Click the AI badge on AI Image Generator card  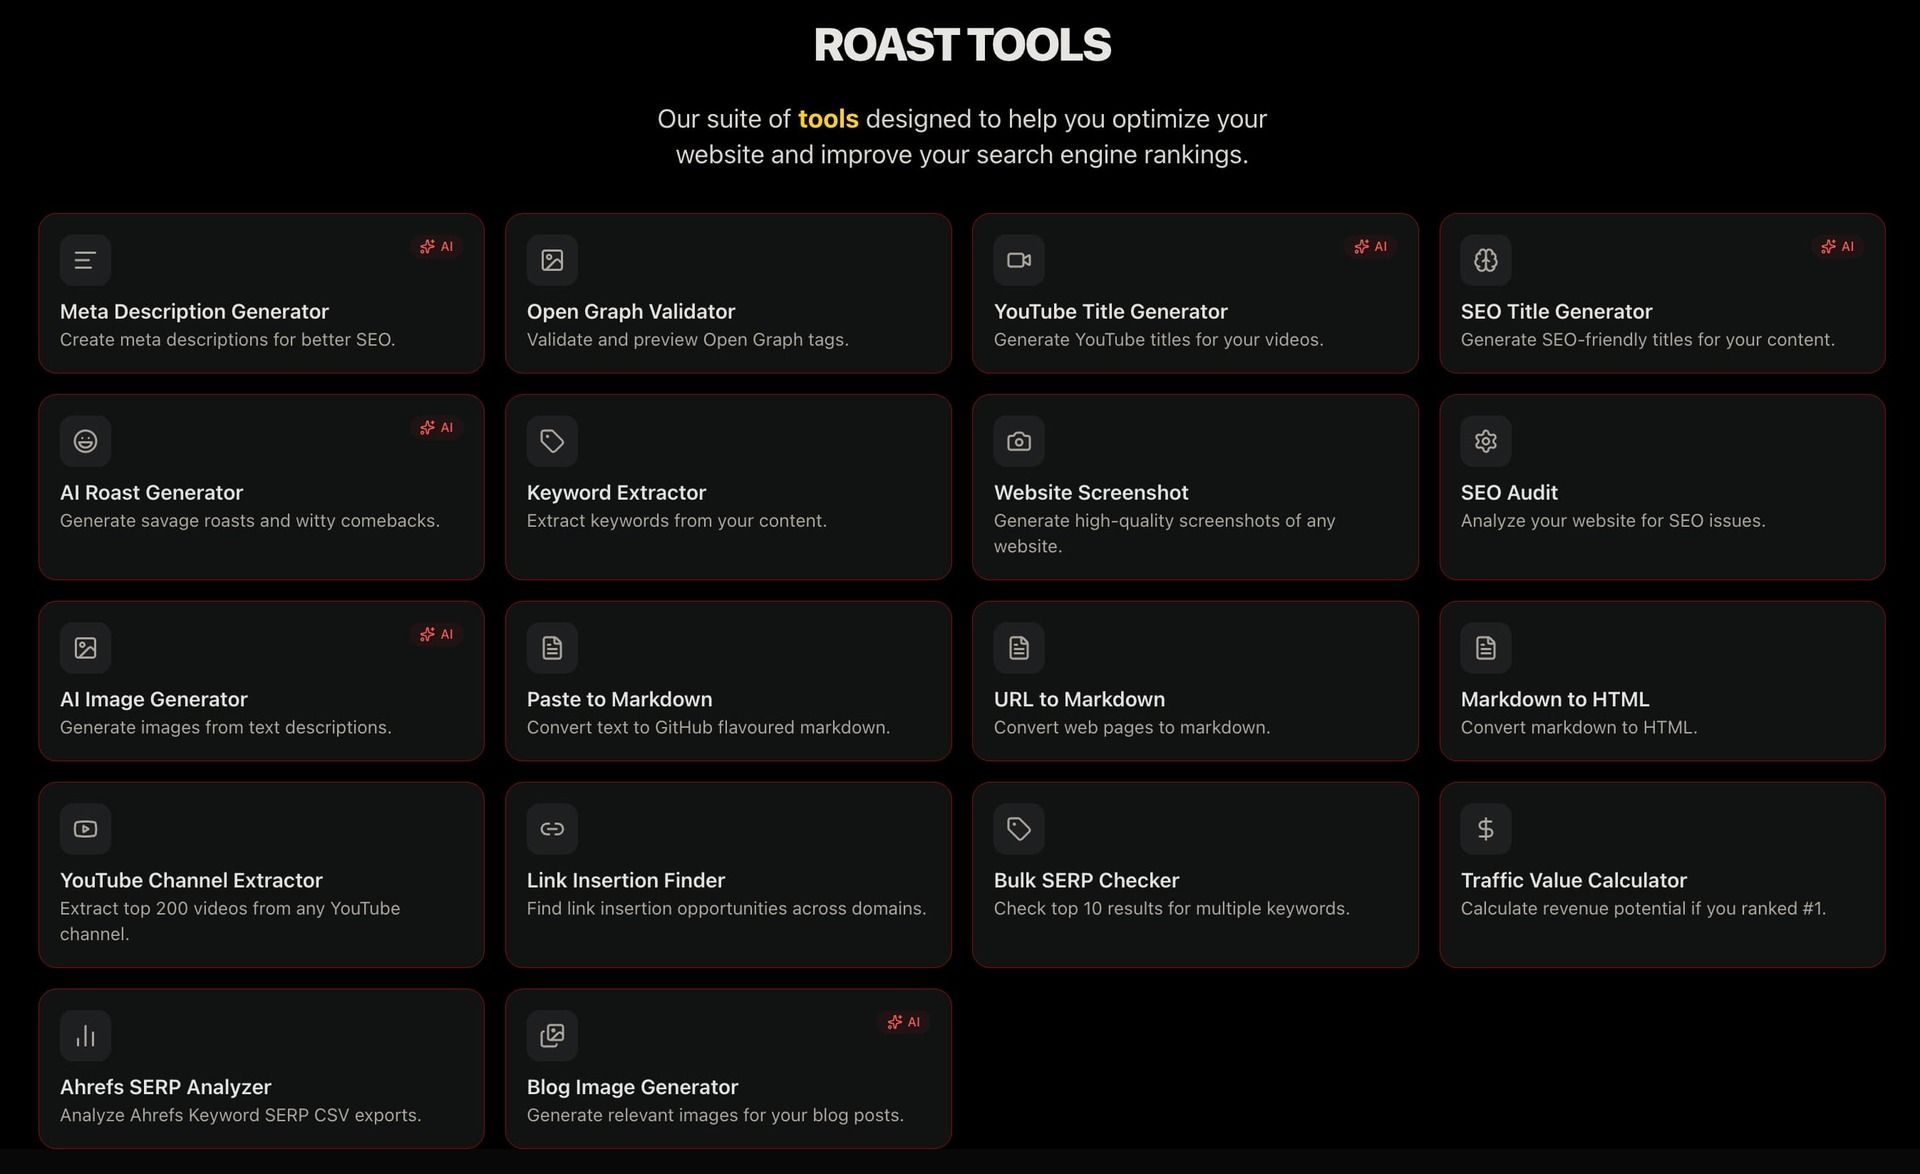436,634
